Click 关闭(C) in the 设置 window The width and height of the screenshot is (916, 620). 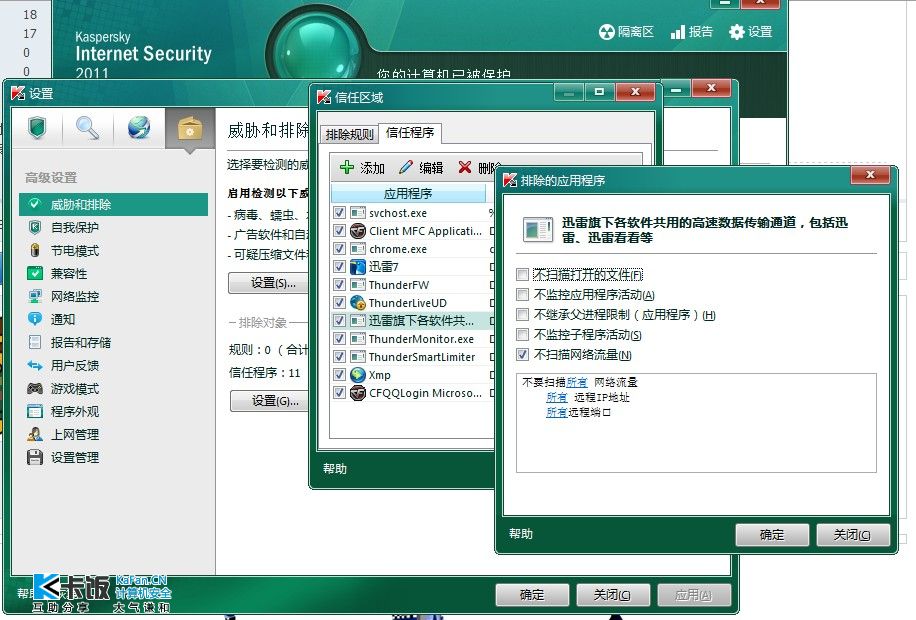612,595
